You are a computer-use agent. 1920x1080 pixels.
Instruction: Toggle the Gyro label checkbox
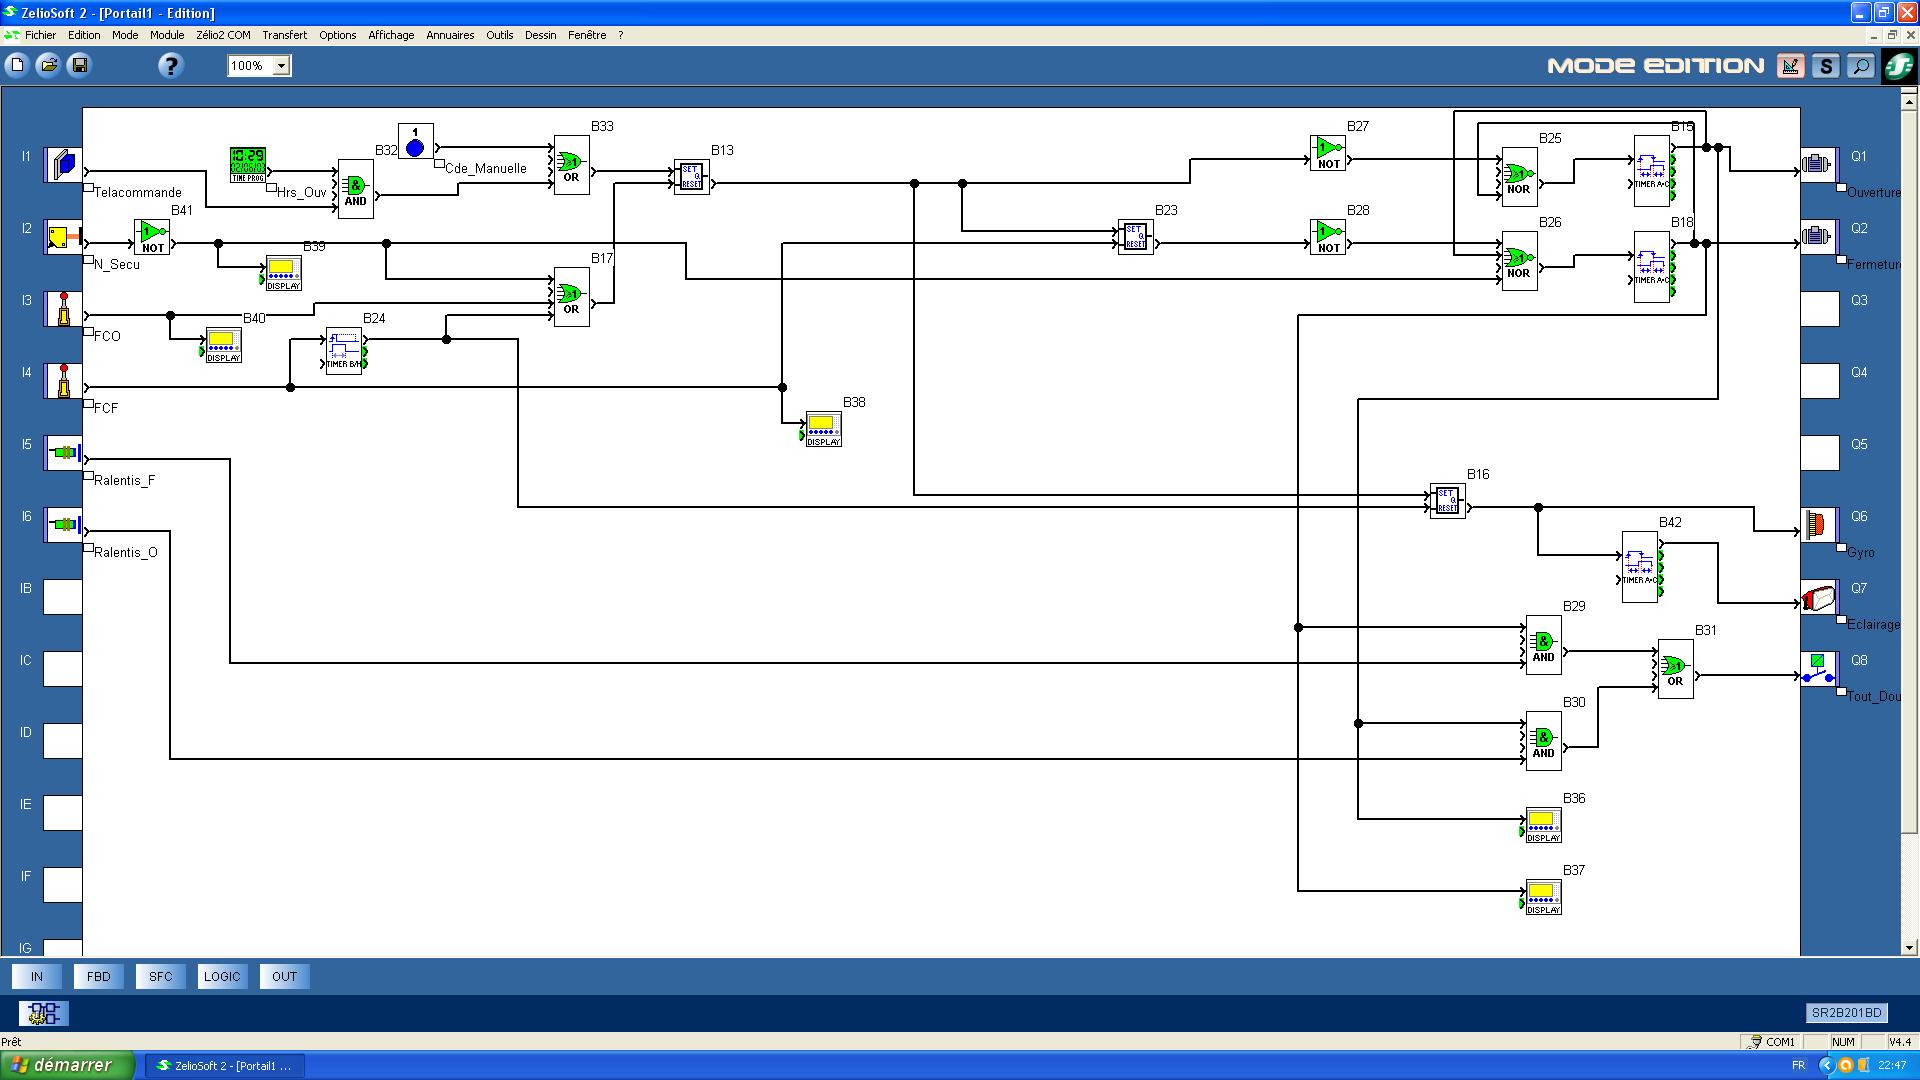pyautogui.click(x=1841, y=547)
